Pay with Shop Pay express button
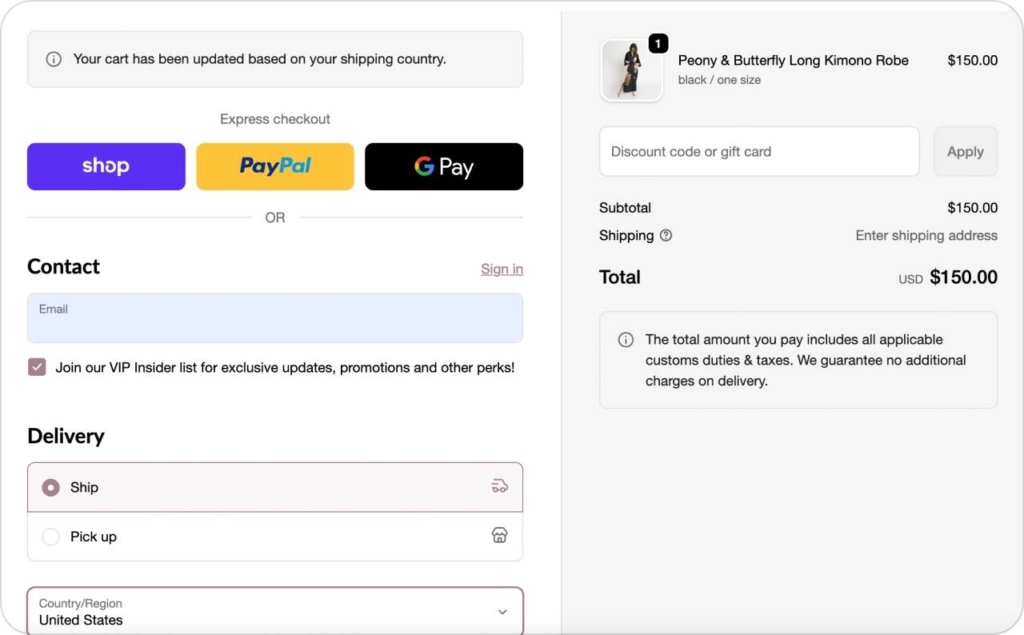This screenshot has width=1024, height=635. [x=106, y=166]
